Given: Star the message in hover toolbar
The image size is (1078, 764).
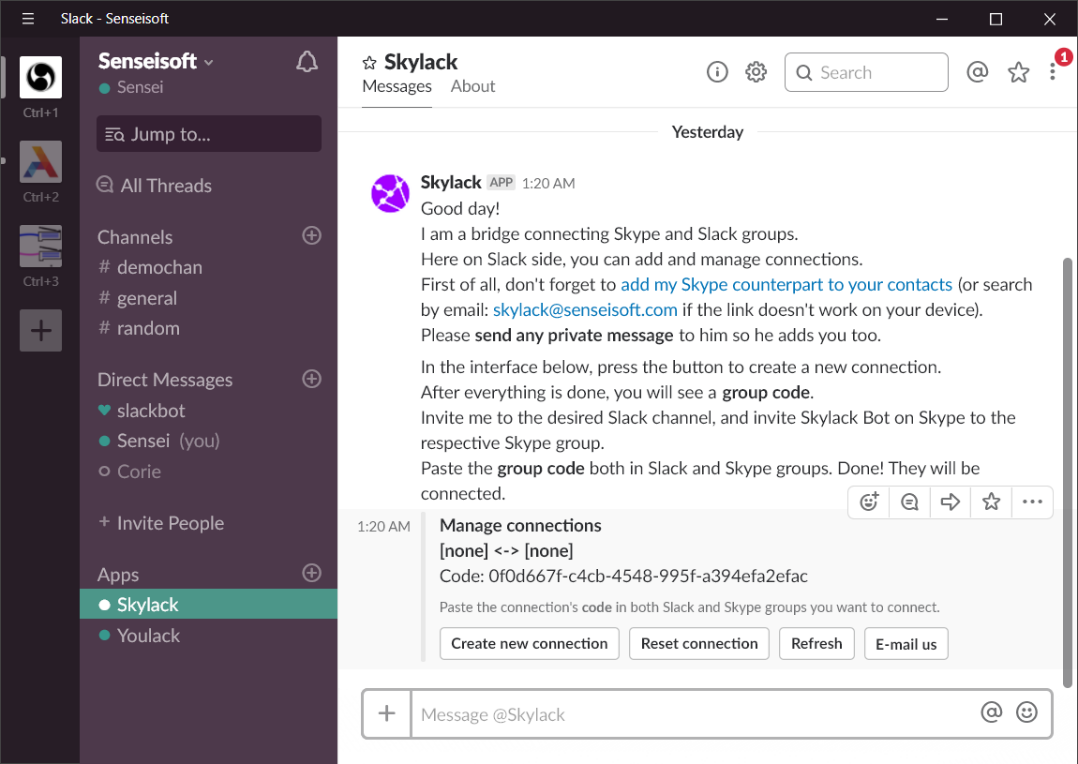Looking at the screenshot, I should pos(991,502).
